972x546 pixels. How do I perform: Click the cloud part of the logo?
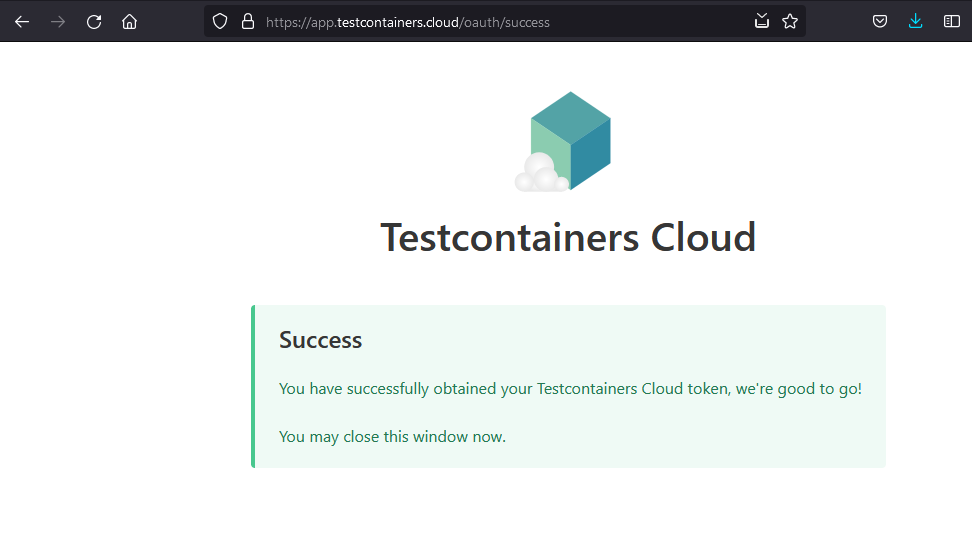pos(540,174)
